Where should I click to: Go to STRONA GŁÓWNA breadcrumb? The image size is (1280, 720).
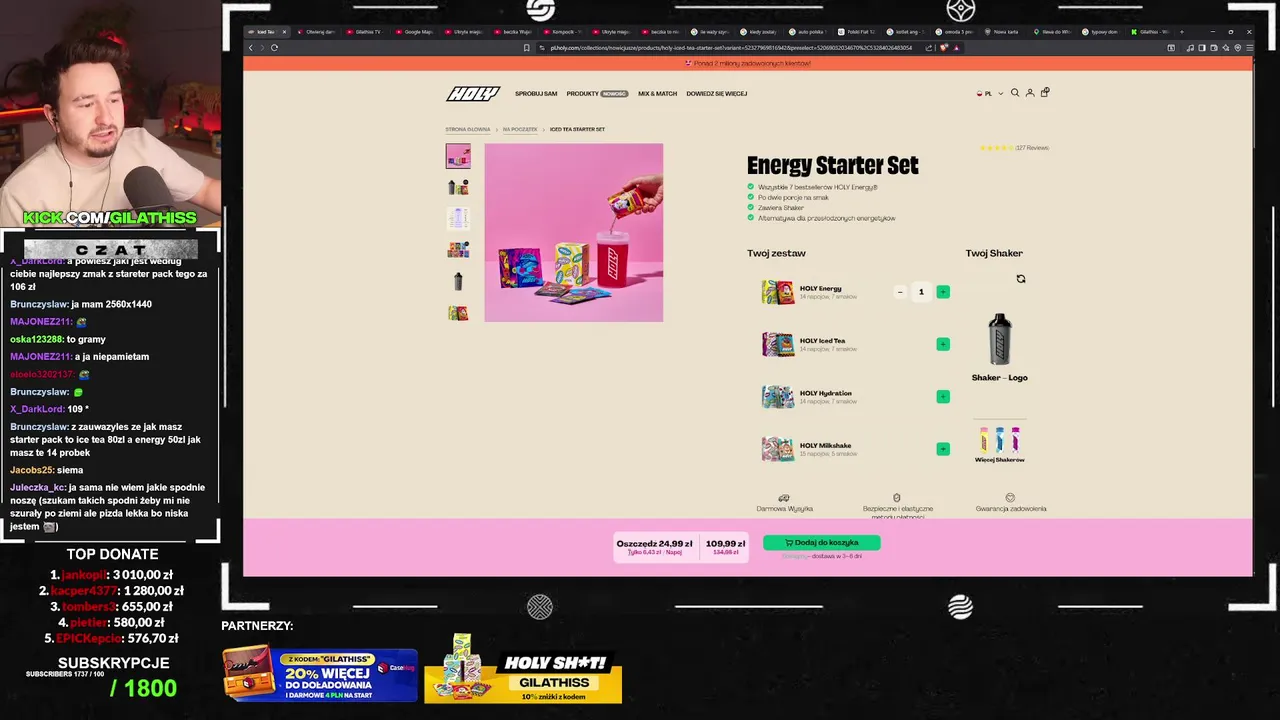tap(468, 129)
